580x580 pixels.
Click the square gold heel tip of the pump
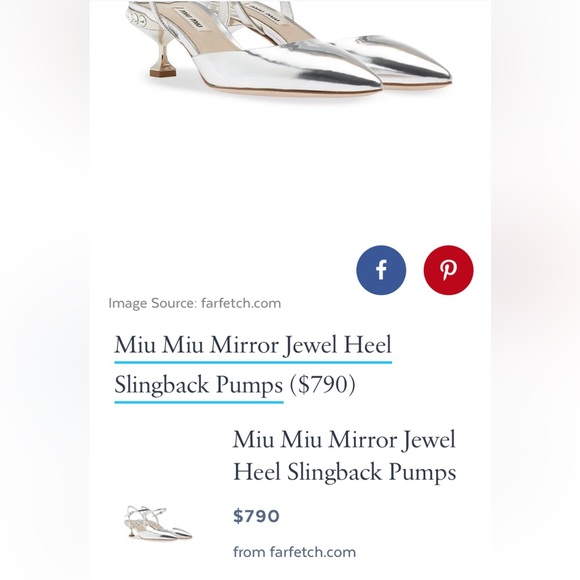160,72
